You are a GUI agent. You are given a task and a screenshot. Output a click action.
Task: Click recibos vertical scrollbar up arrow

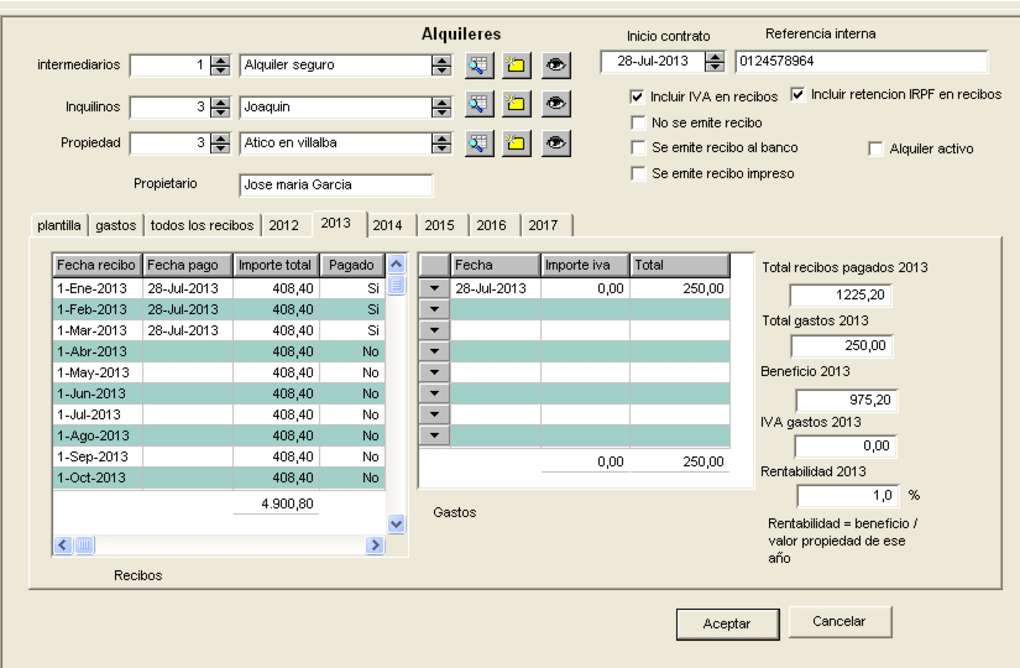[396, 263]
